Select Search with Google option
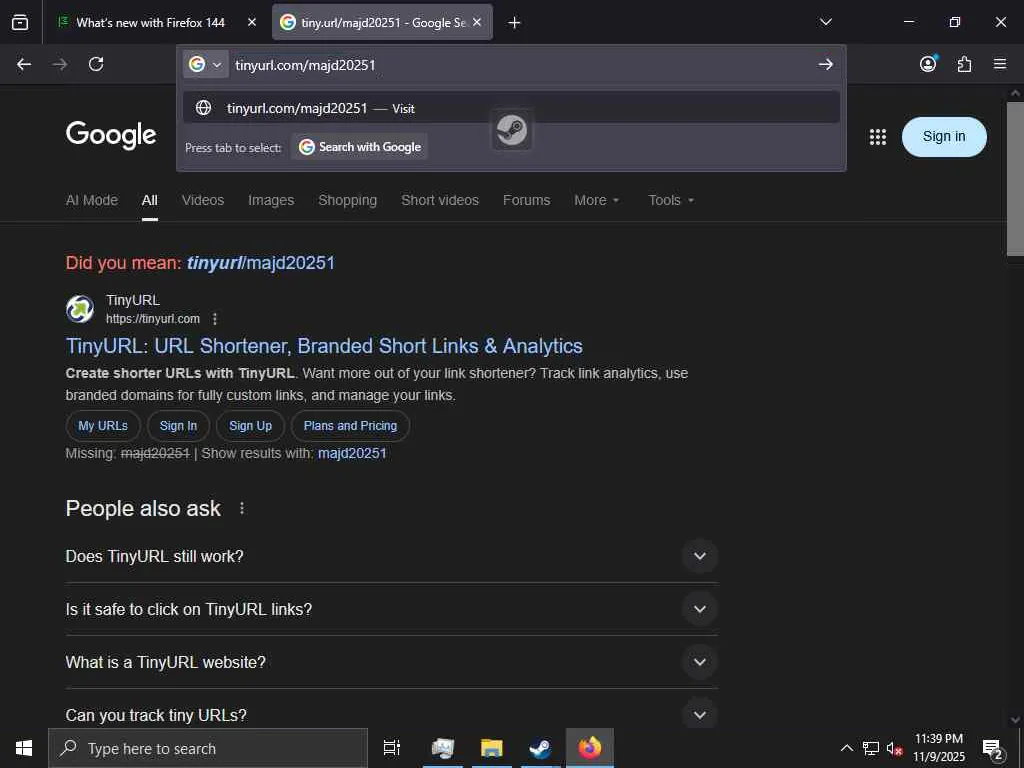The image size is (1024, 768). tap(360, 147)
